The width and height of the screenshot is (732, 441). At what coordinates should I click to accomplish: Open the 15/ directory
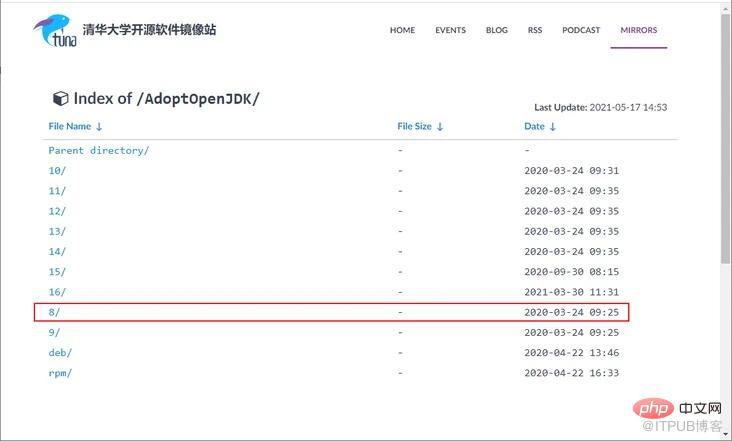(x=57, y=272)
